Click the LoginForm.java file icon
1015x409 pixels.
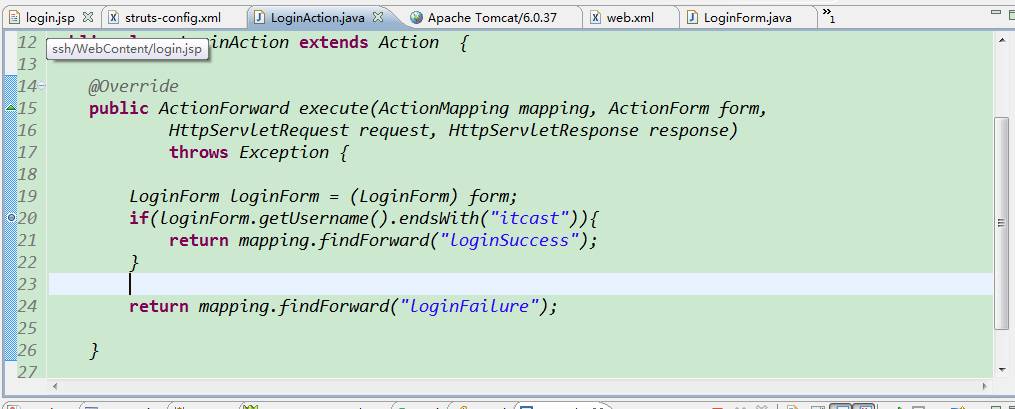692,18
